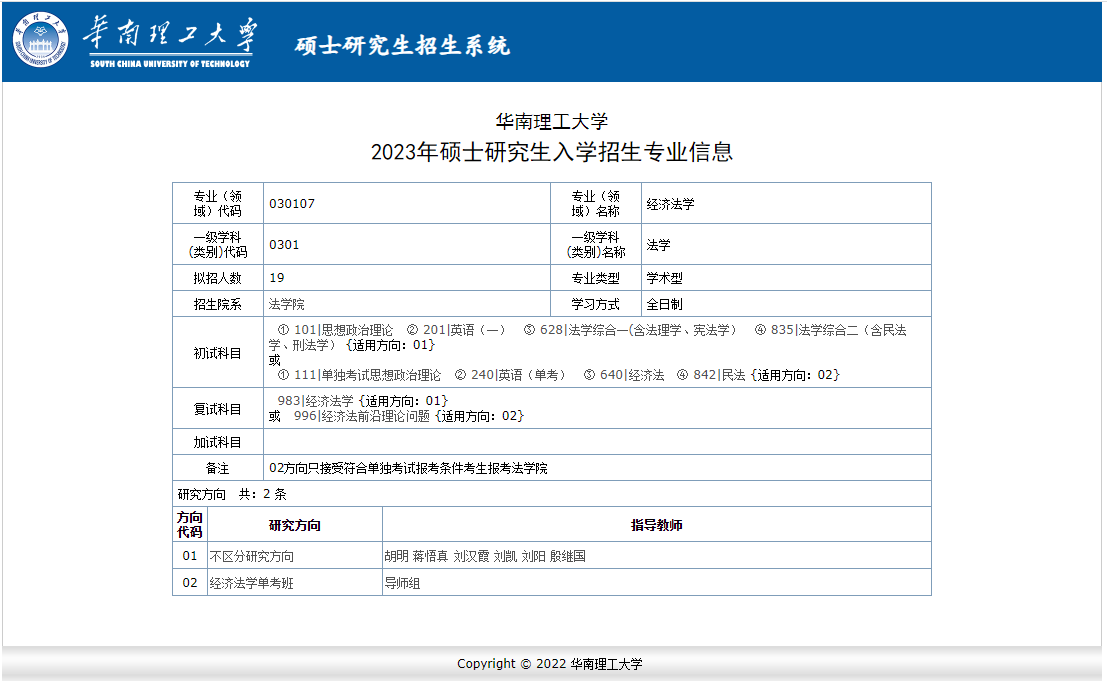This screenshot has height=687, width=1107.
Task: Click the 一级学科(类别)名称 label cell
Action: [x=596, y=245]
